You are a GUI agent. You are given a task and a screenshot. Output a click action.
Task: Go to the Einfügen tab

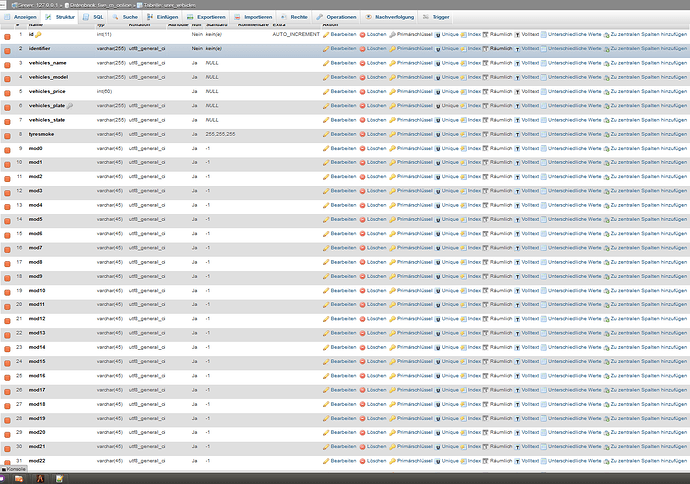pyautogui.click(x=163, y=17)
